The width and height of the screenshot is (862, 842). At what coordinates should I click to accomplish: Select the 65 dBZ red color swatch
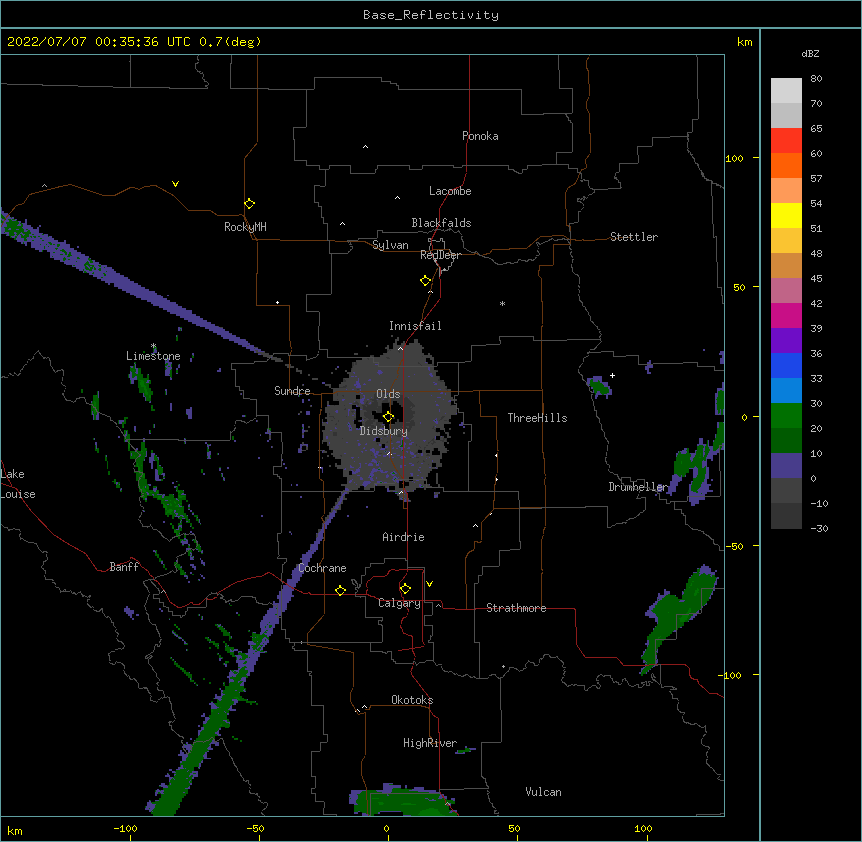point(786,140)
